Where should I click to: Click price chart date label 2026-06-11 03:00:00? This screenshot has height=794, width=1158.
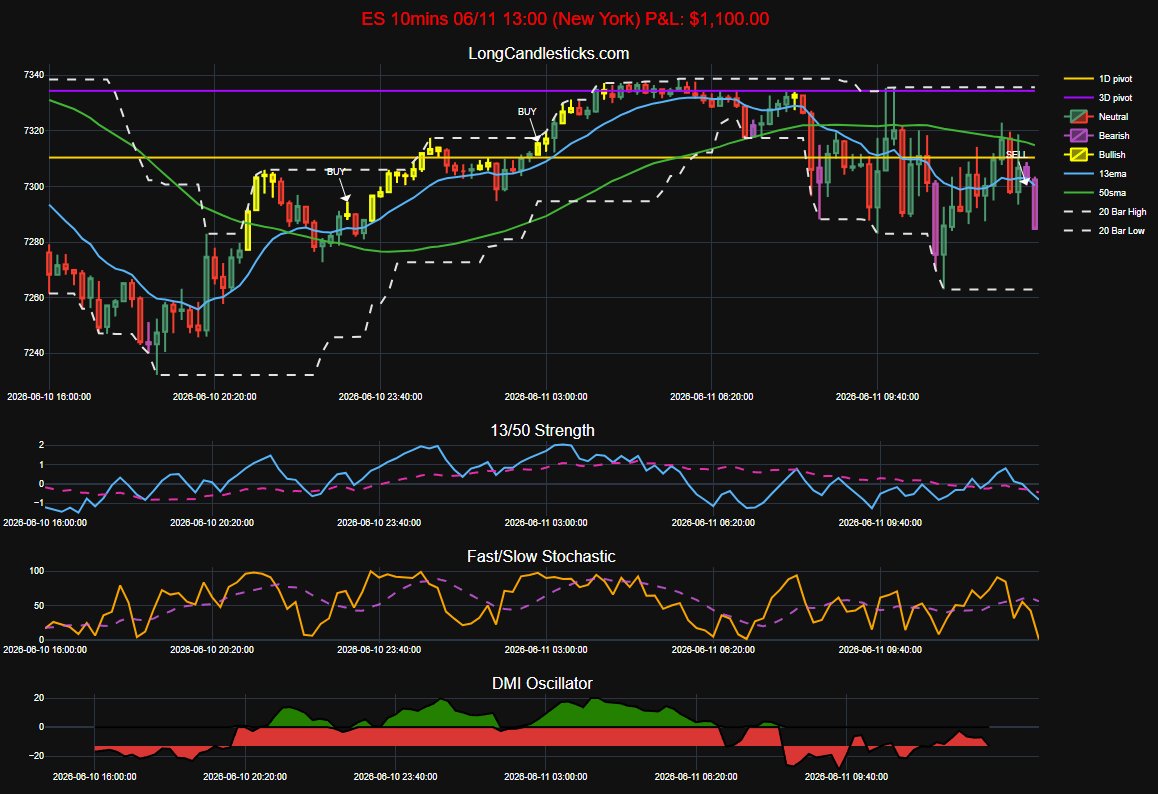(x=546, y=397)
